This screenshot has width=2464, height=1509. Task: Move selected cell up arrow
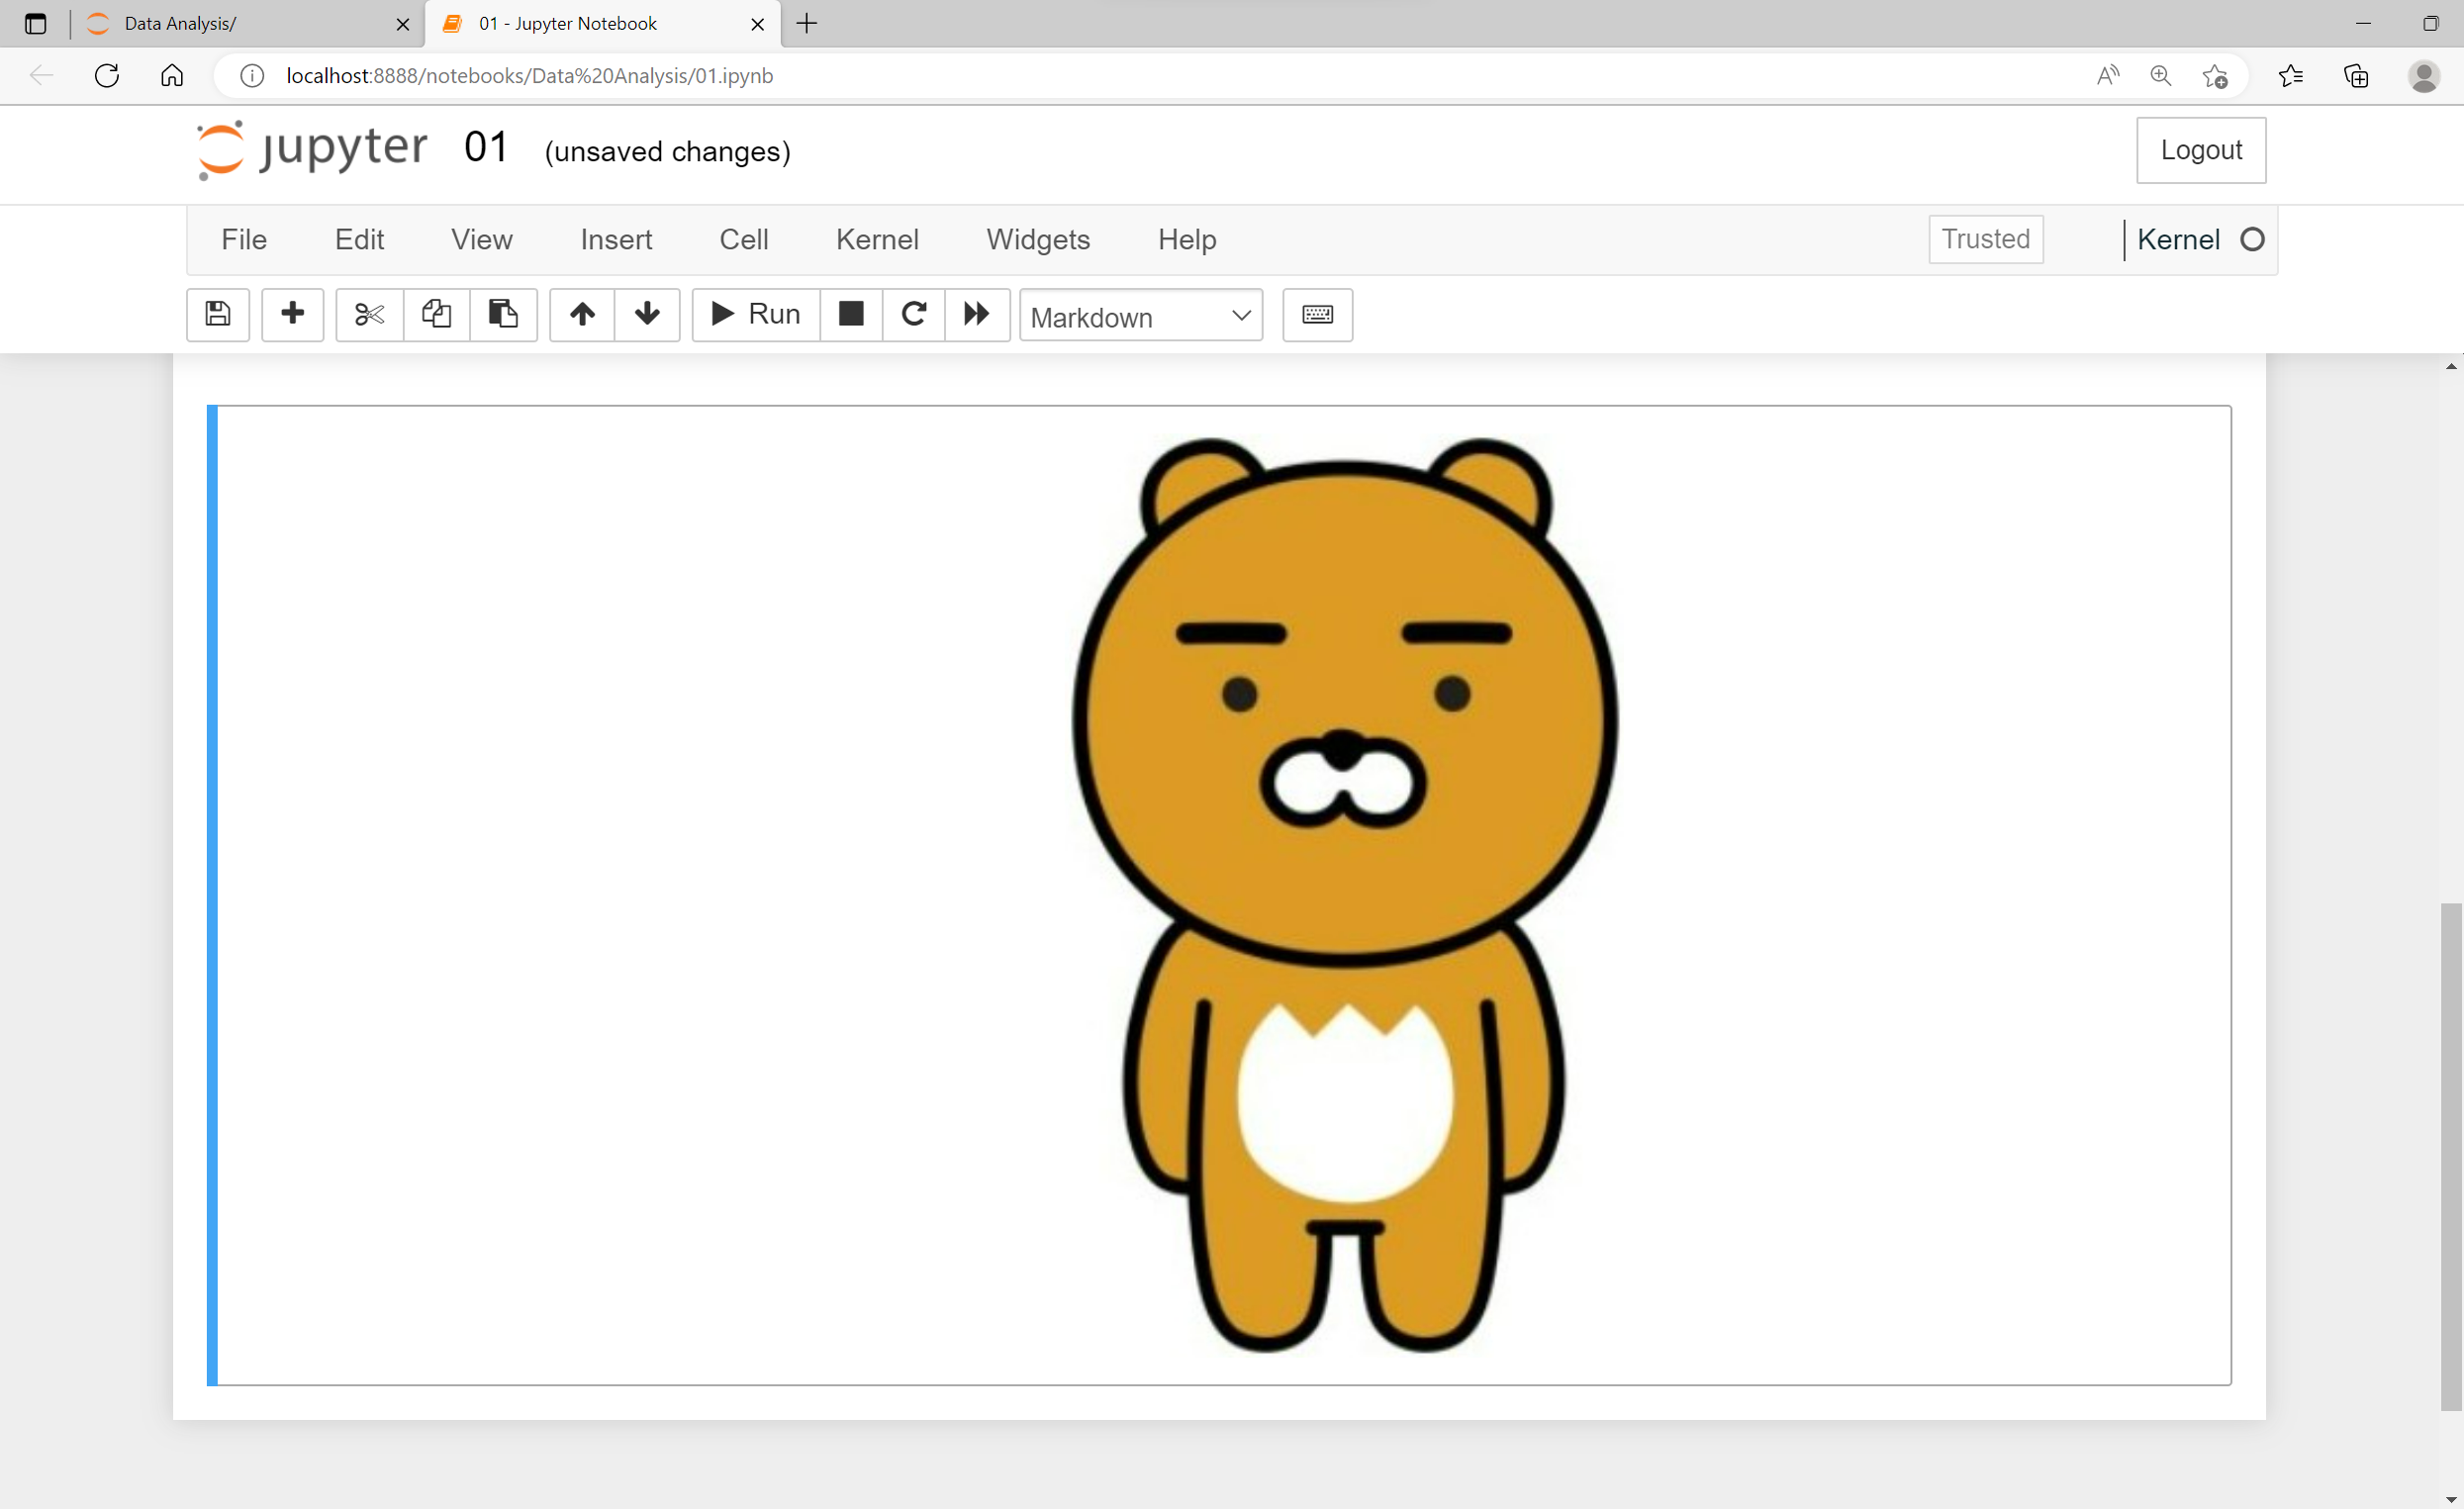tap(582, 314)
